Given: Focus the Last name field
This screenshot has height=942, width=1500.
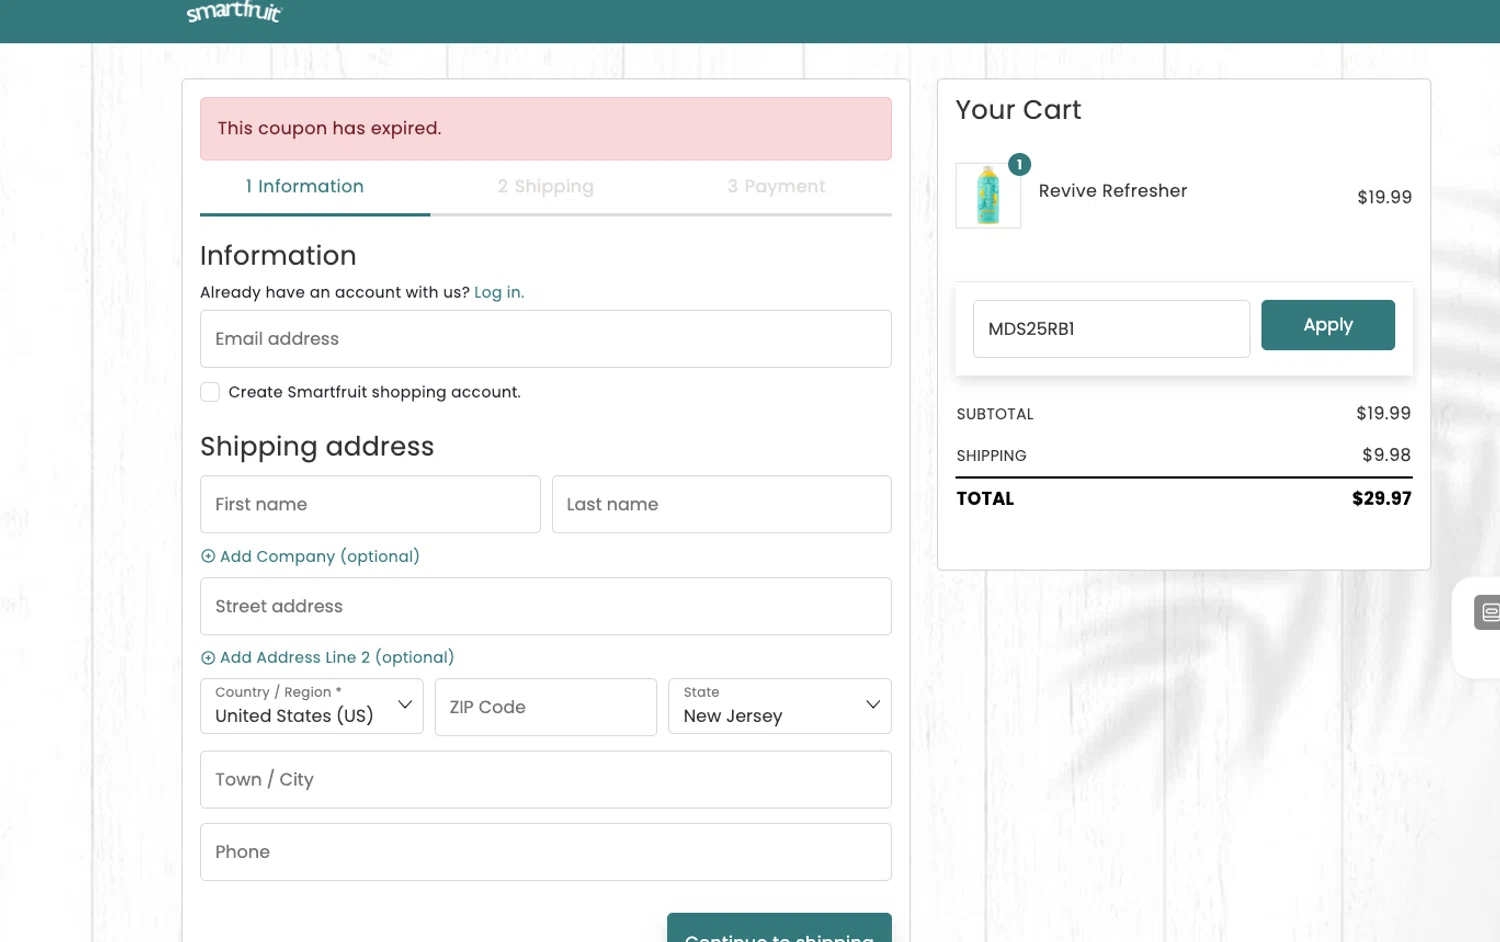Looking at the screenshot, I should [722, 504].
